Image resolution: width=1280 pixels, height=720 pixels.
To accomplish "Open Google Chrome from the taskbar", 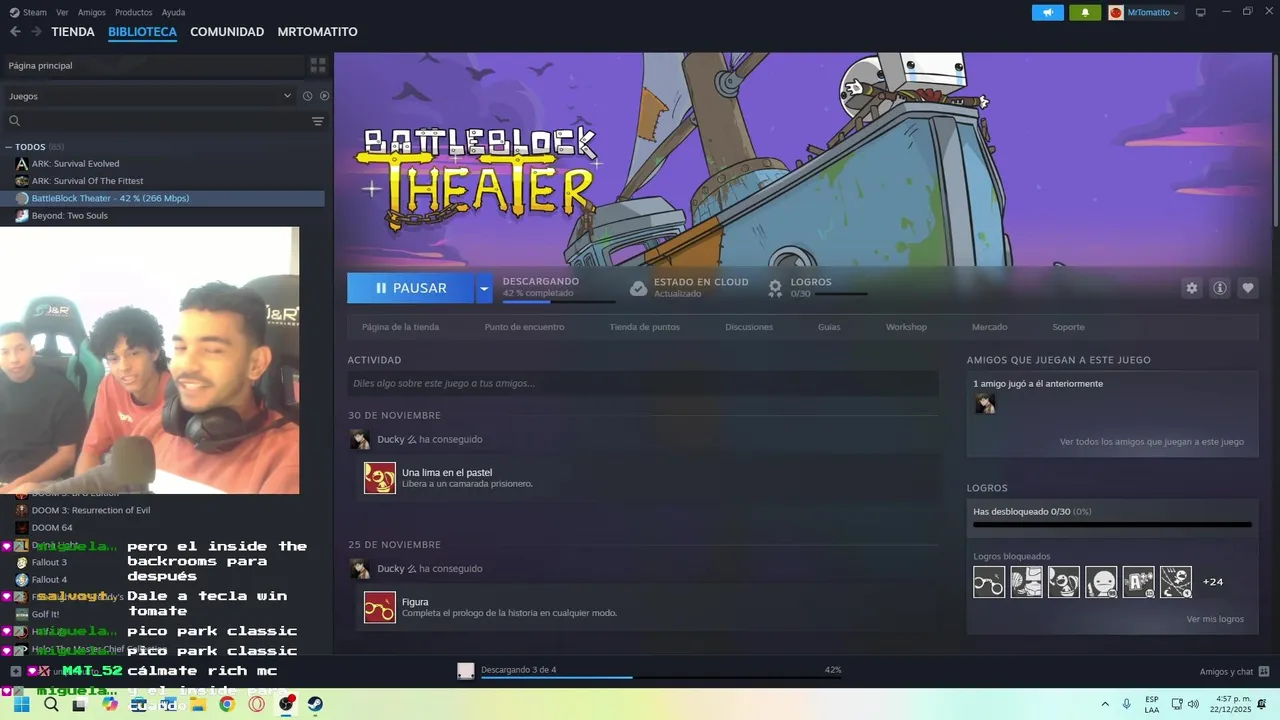I will point(227,704).
